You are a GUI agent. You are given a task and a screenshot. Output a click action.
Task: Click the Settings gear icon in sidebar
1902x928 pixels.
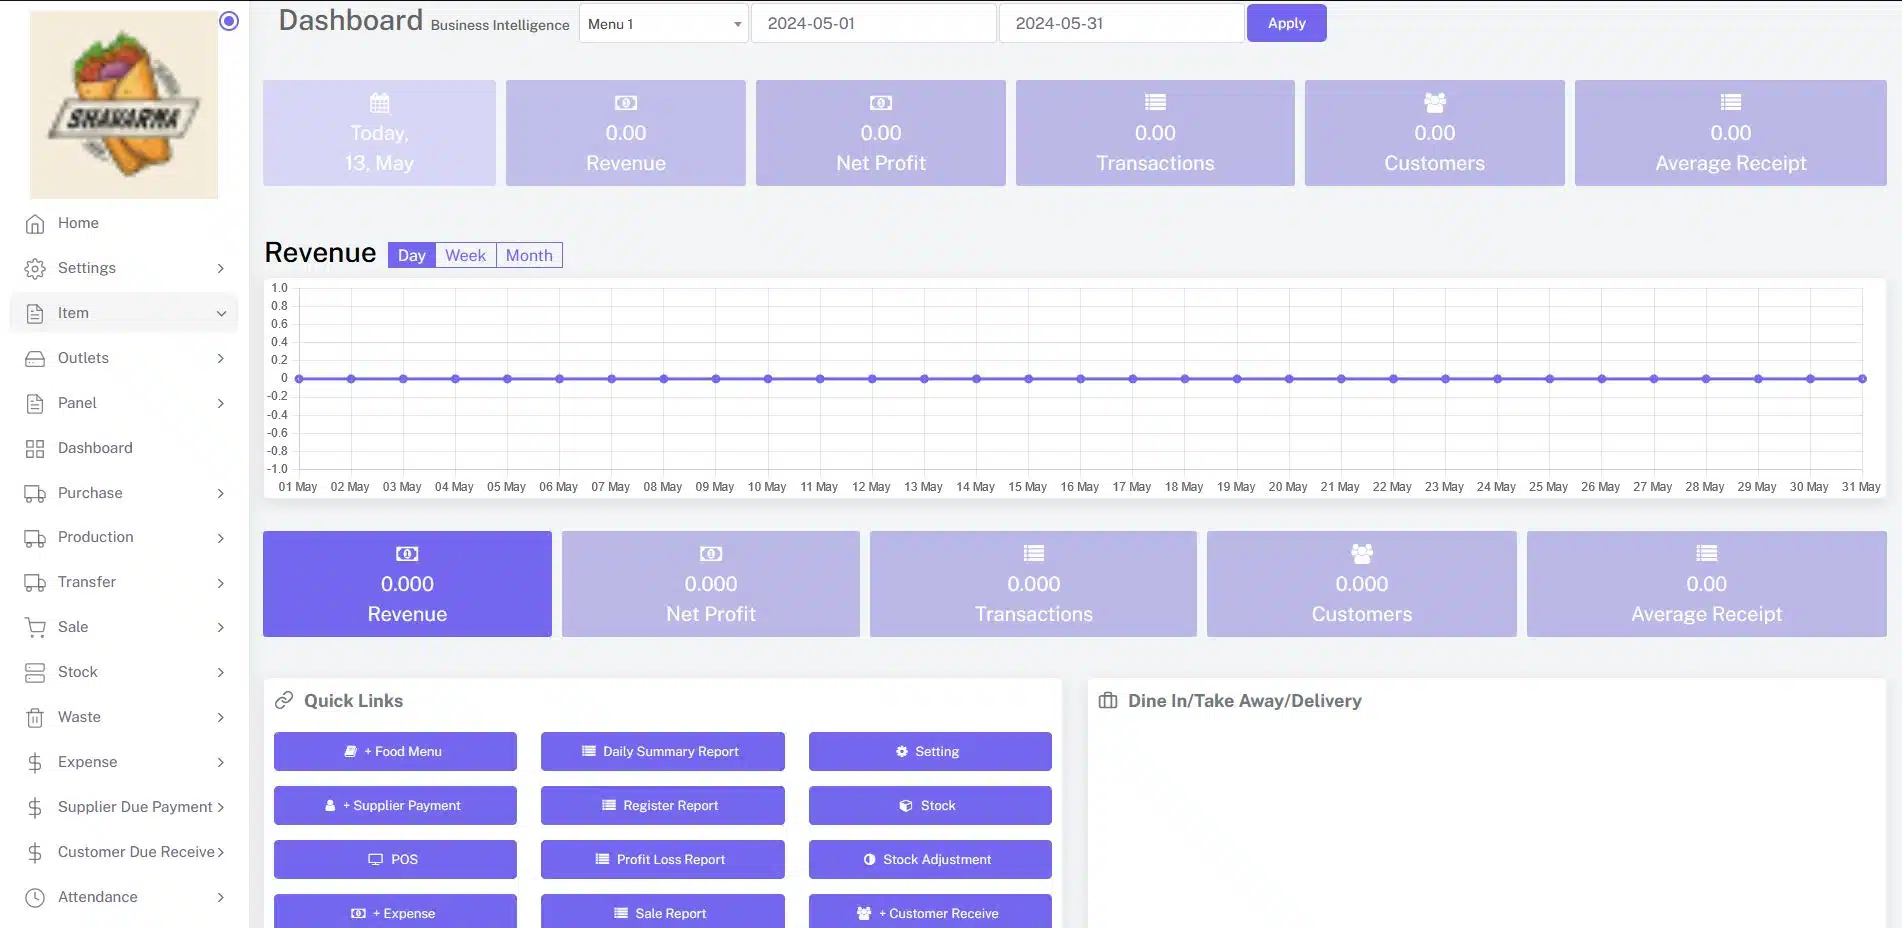[35, 269]
